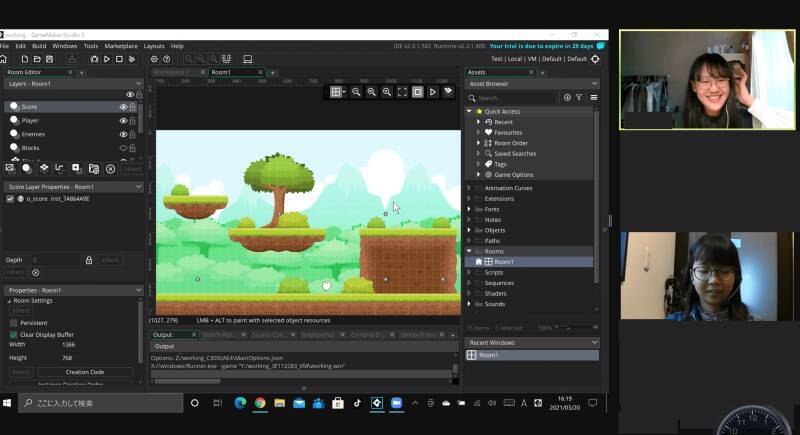Viewport: 800px width, 435px height.
Task: Create a new project via toolbar icon
Action: click(x=24, y=59)
